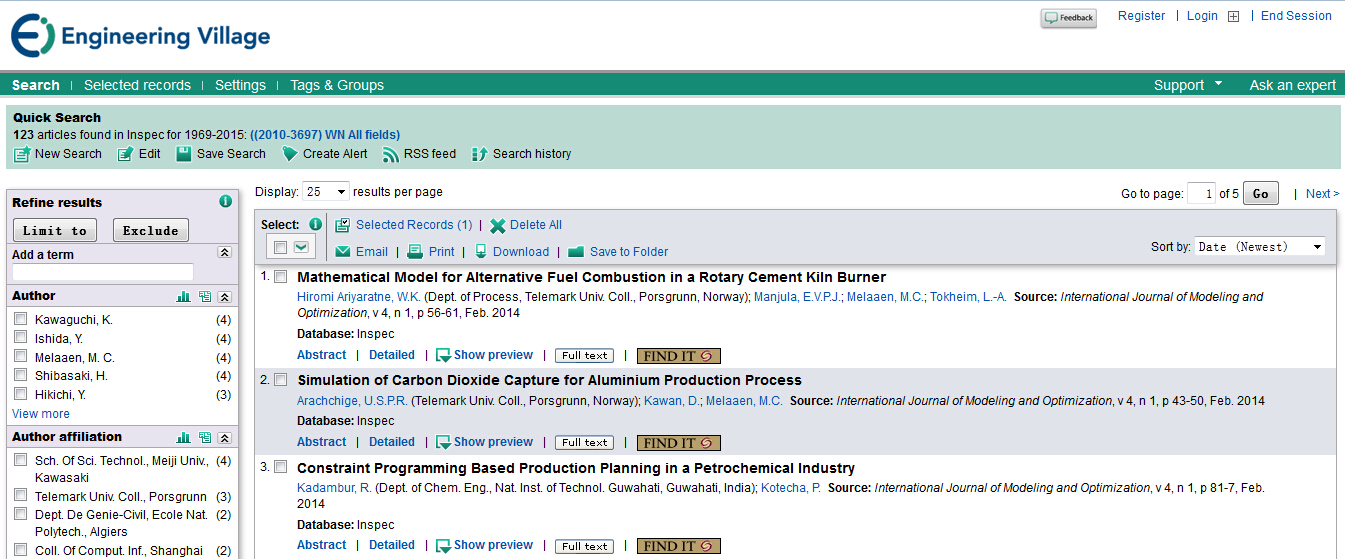Select record 1 checkbox

tap(281, 277)
